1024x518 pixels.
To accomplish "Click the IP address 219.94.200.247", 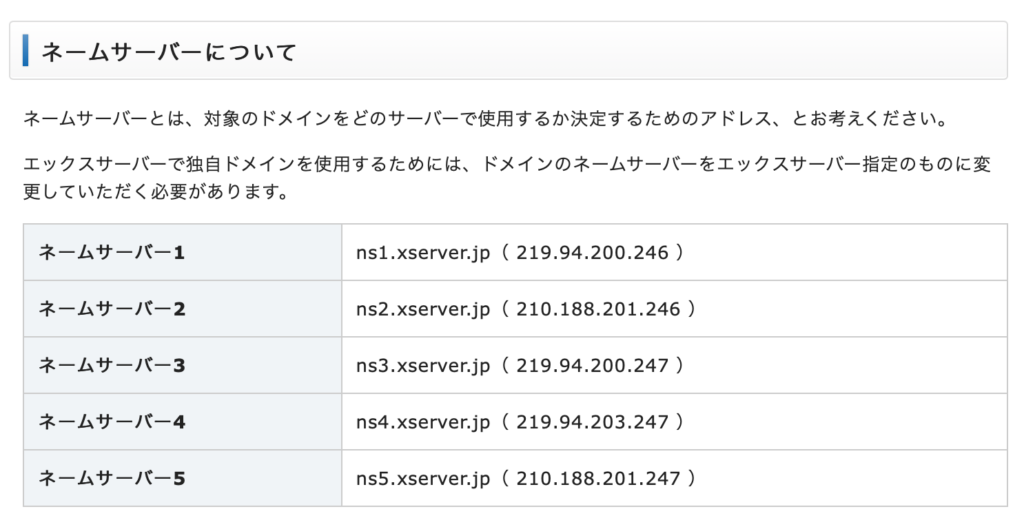I will [592, 366].
